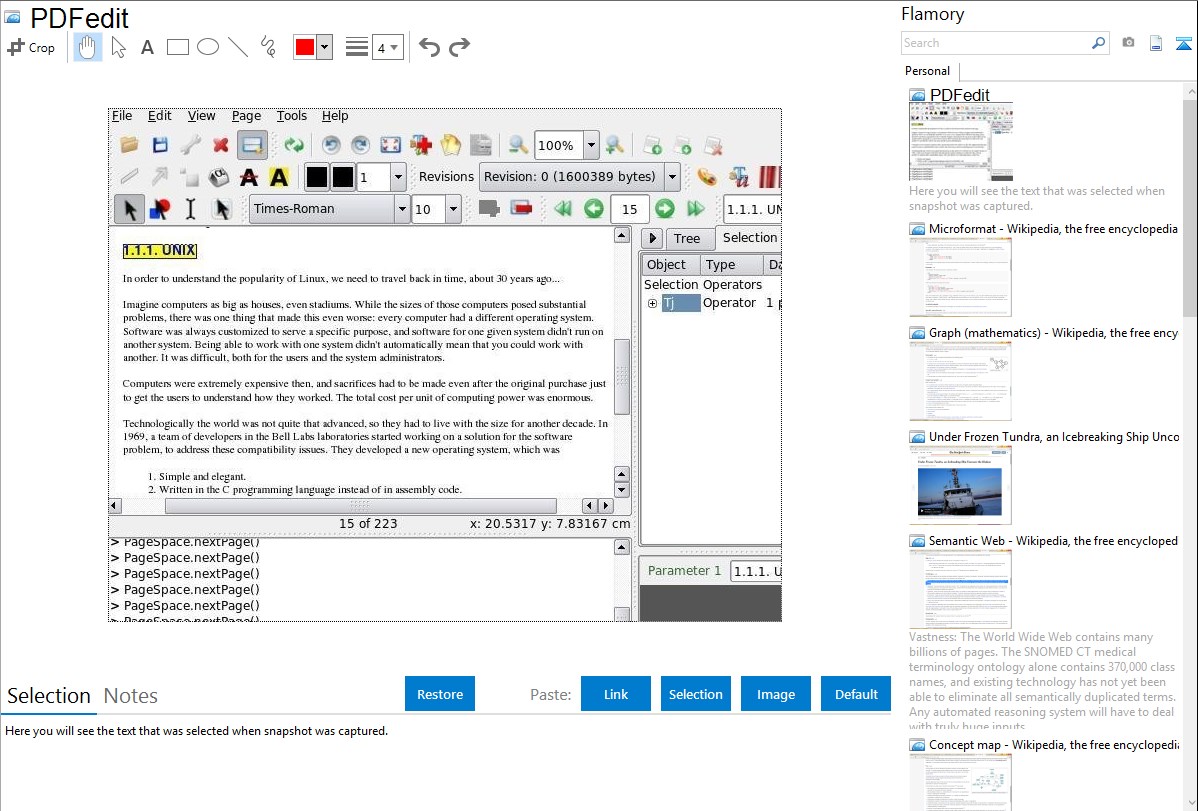Open the File menu in PDFedit
Screen dimensions: 1198x811
[x=122, y=115]
